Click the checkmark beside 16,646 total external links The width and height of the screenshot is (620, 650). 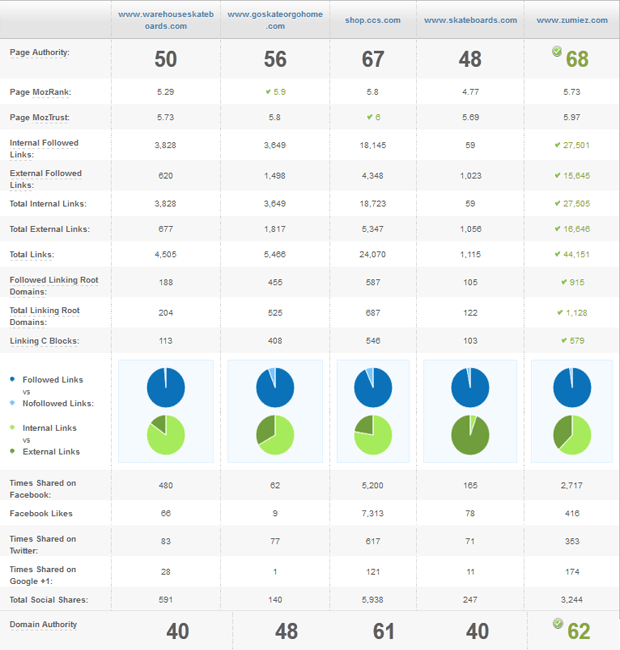point(557,228)
